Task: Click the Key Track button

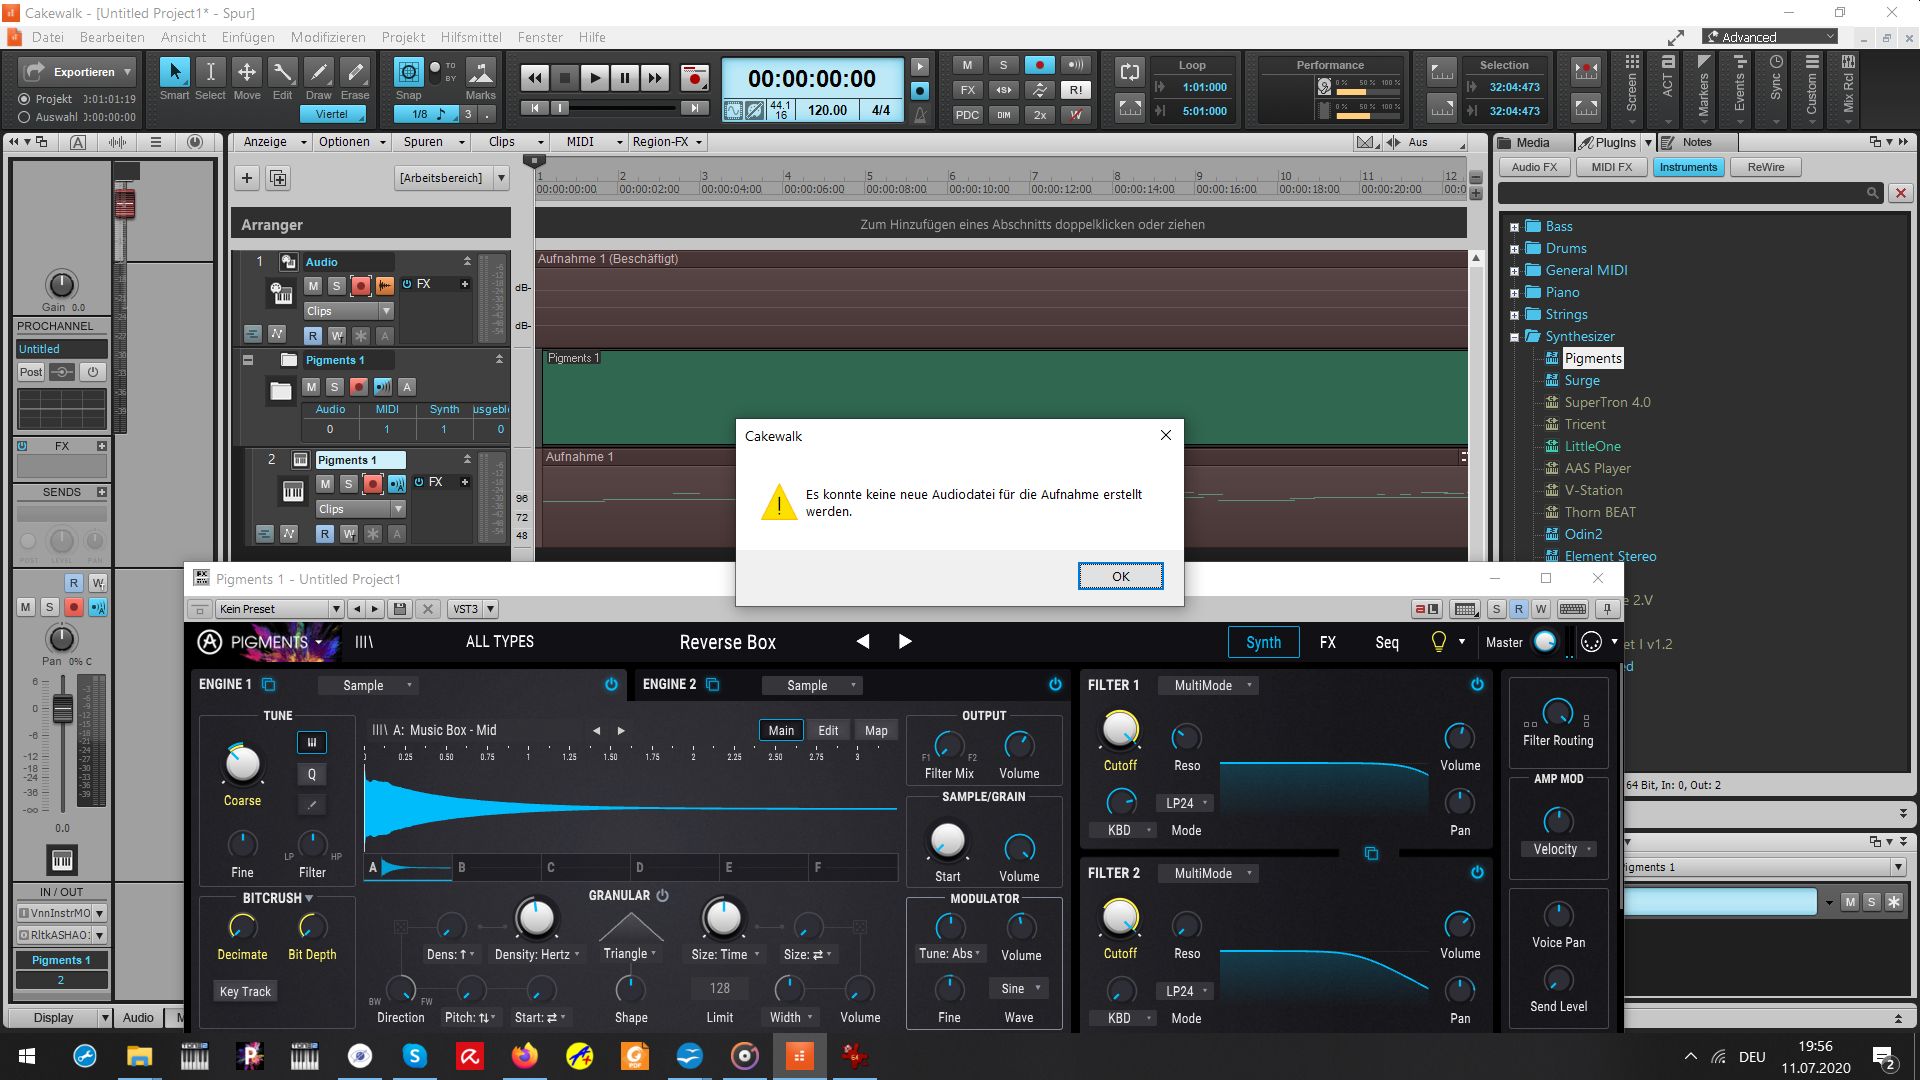Action: (245, 991)
